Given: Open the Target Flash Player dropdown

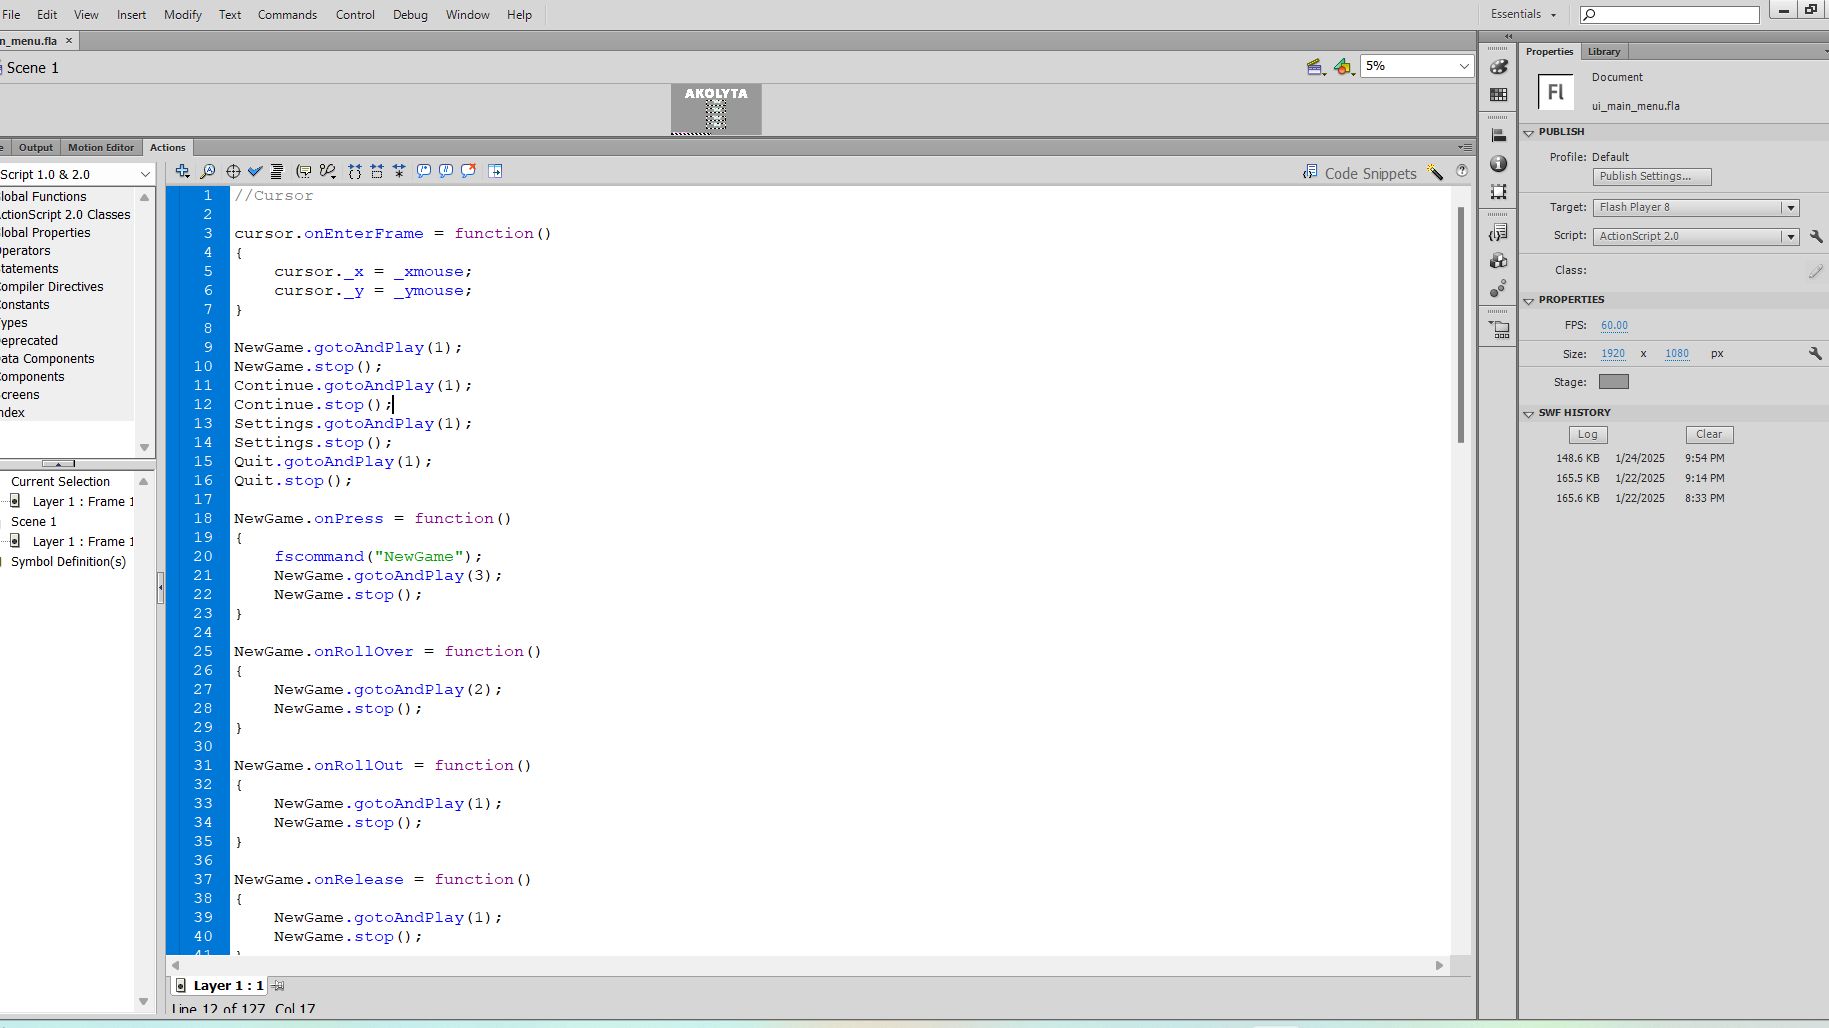Looking at the screenshot, I should tap(1790, 208).
